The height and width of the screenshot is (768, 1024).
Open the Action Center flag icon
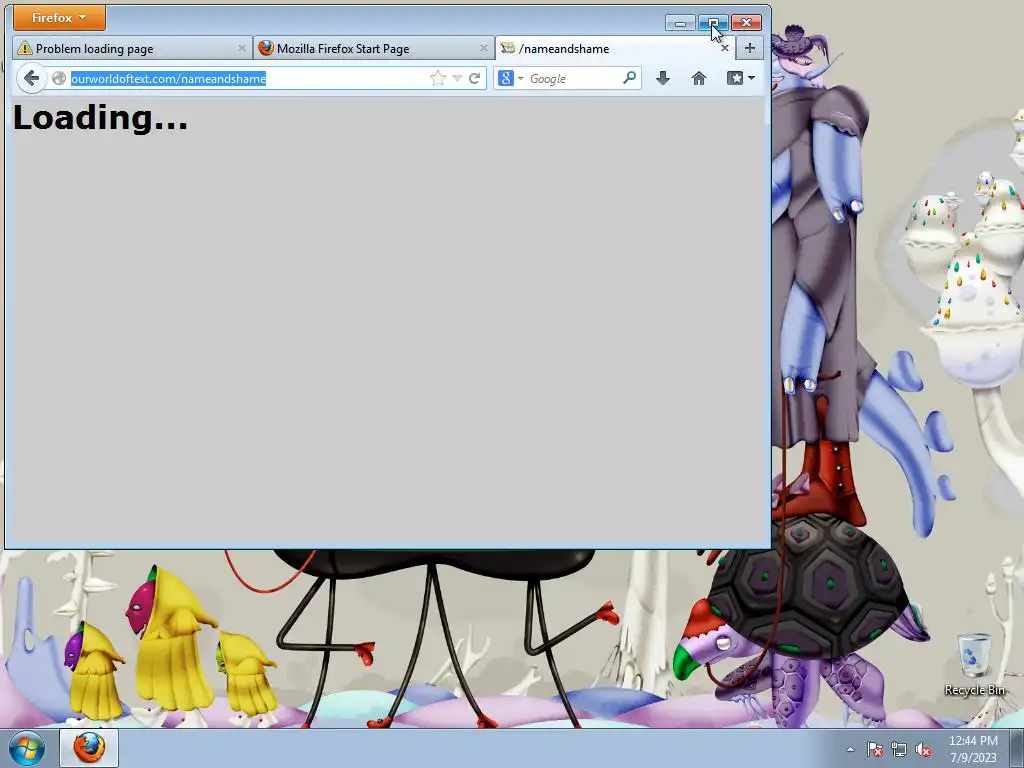pos(875,749)
